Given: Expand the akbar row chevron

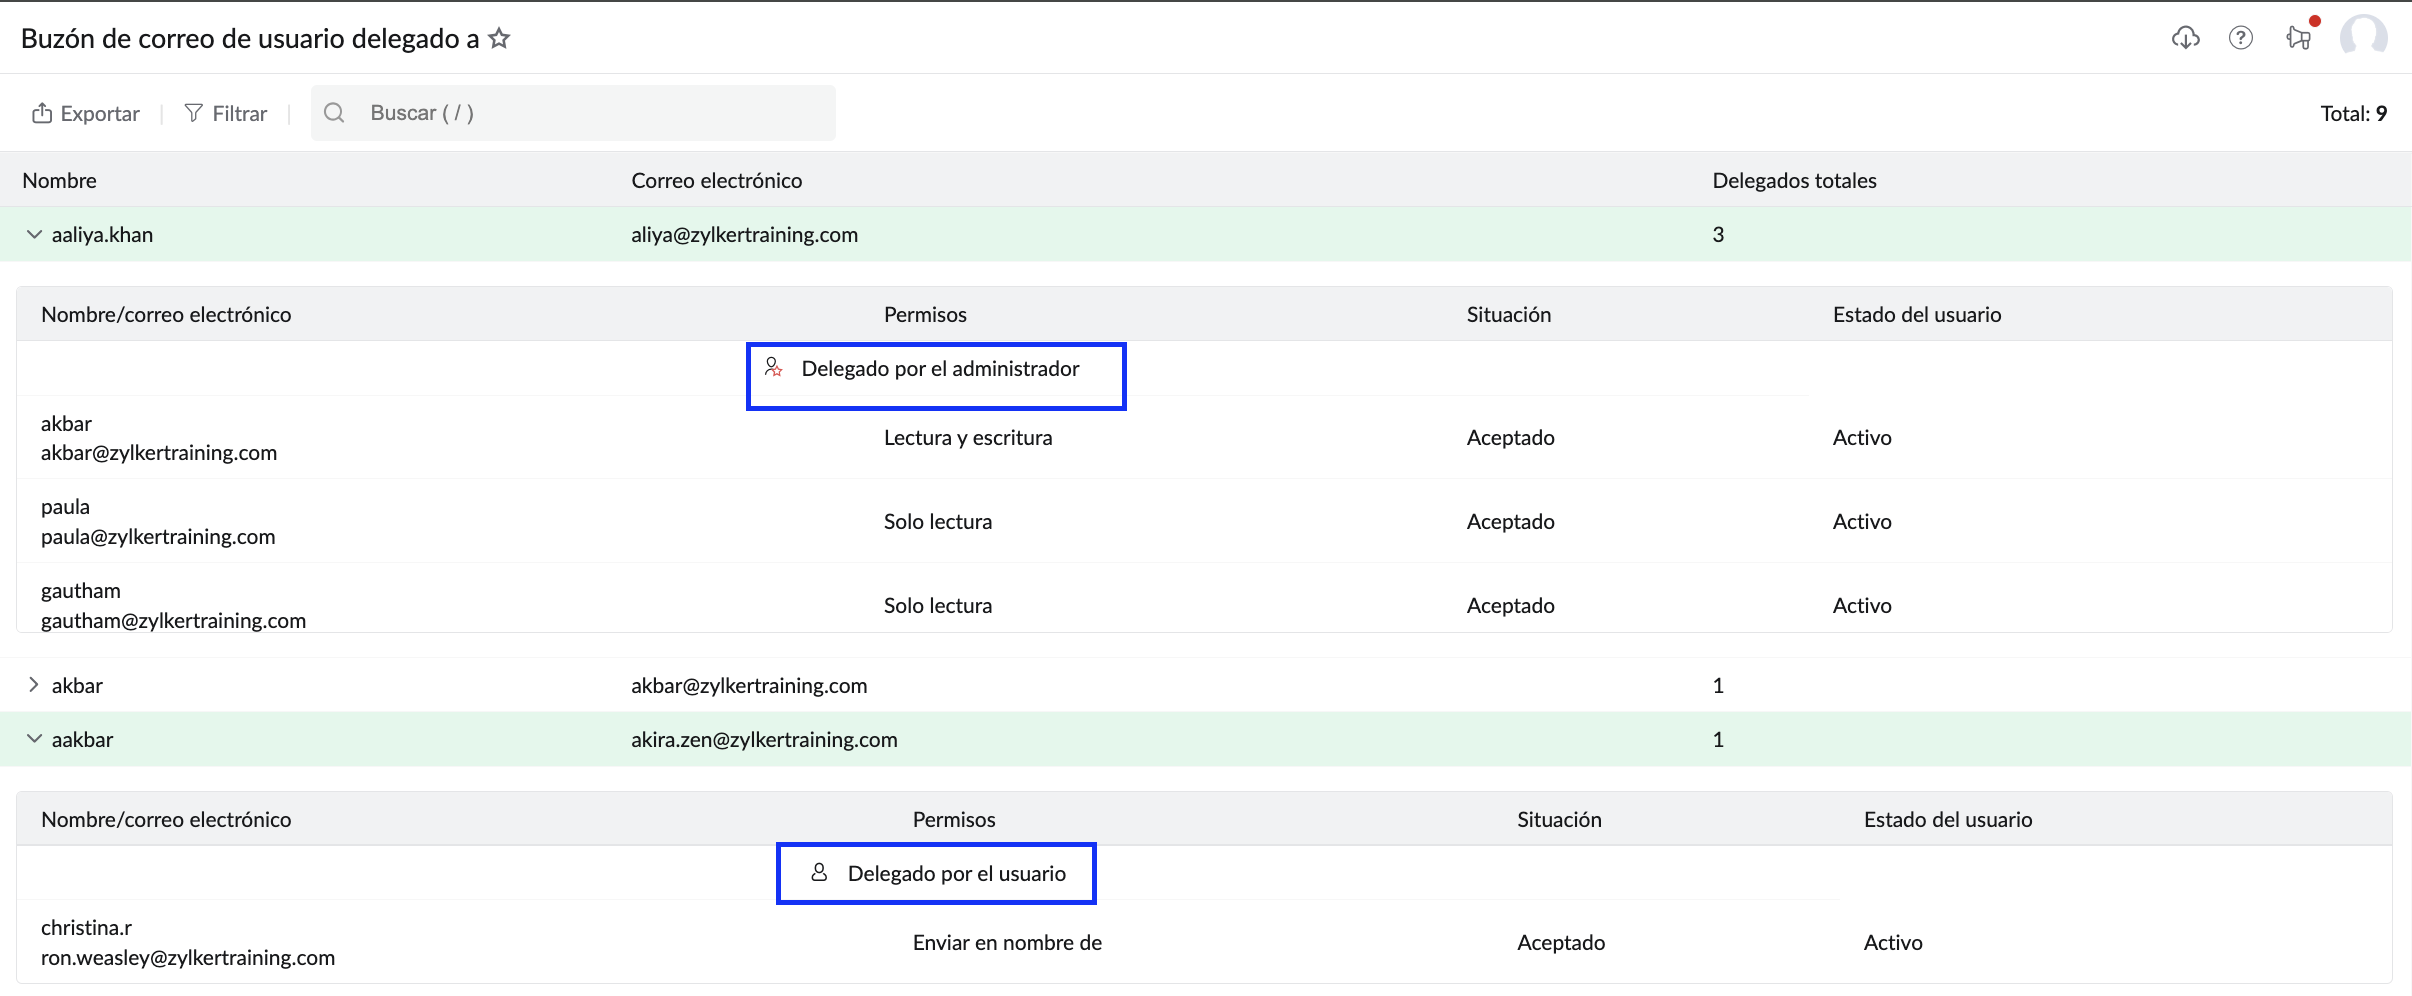Looking at the screenshot, I should 34,685.
